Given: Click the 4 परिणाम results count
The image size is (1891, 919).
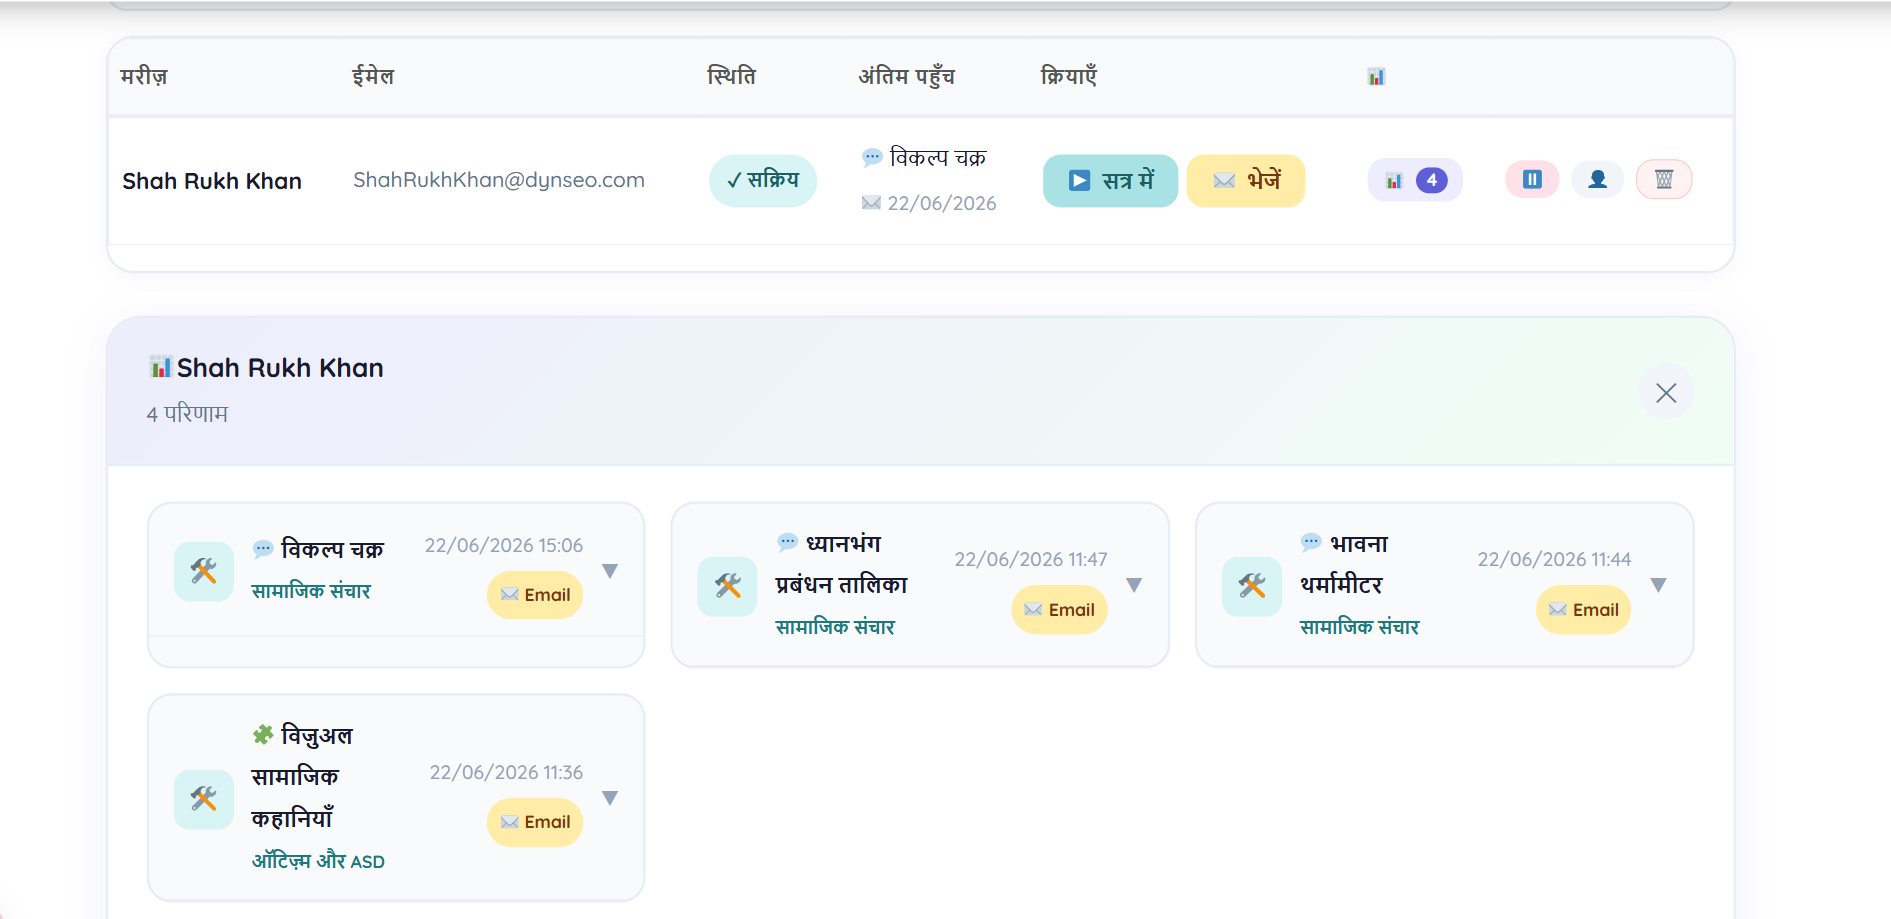Looking at the screenshot, I should coord(187,414).
